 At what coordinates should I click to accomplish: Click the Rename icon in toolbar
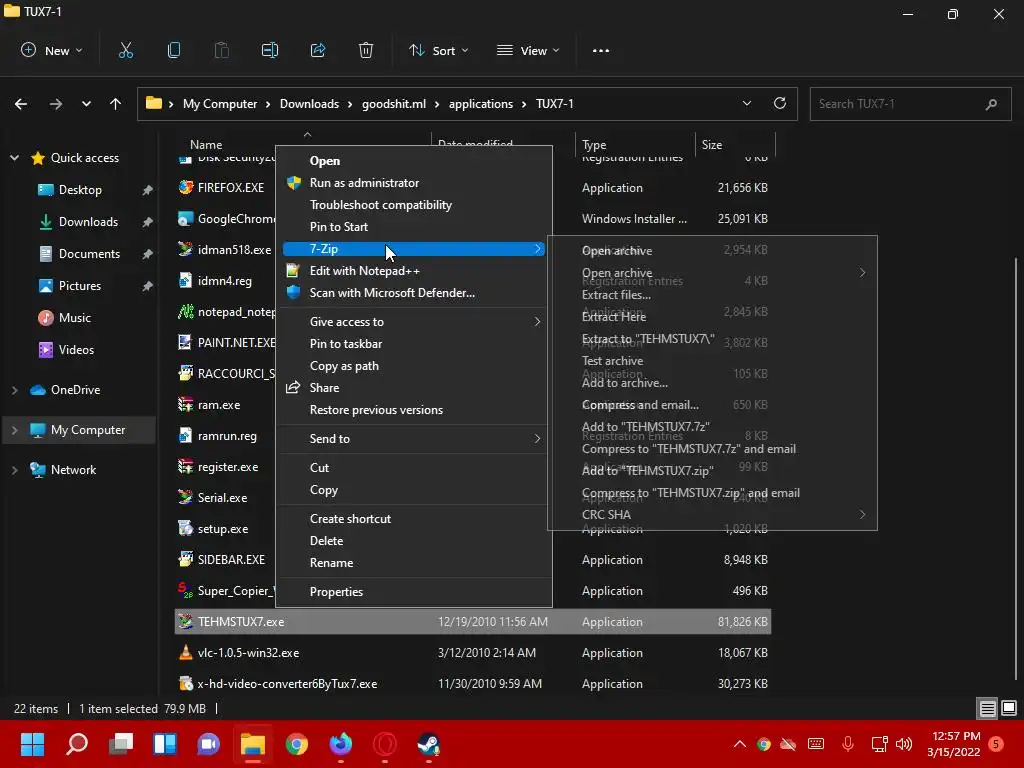point(270,50)
